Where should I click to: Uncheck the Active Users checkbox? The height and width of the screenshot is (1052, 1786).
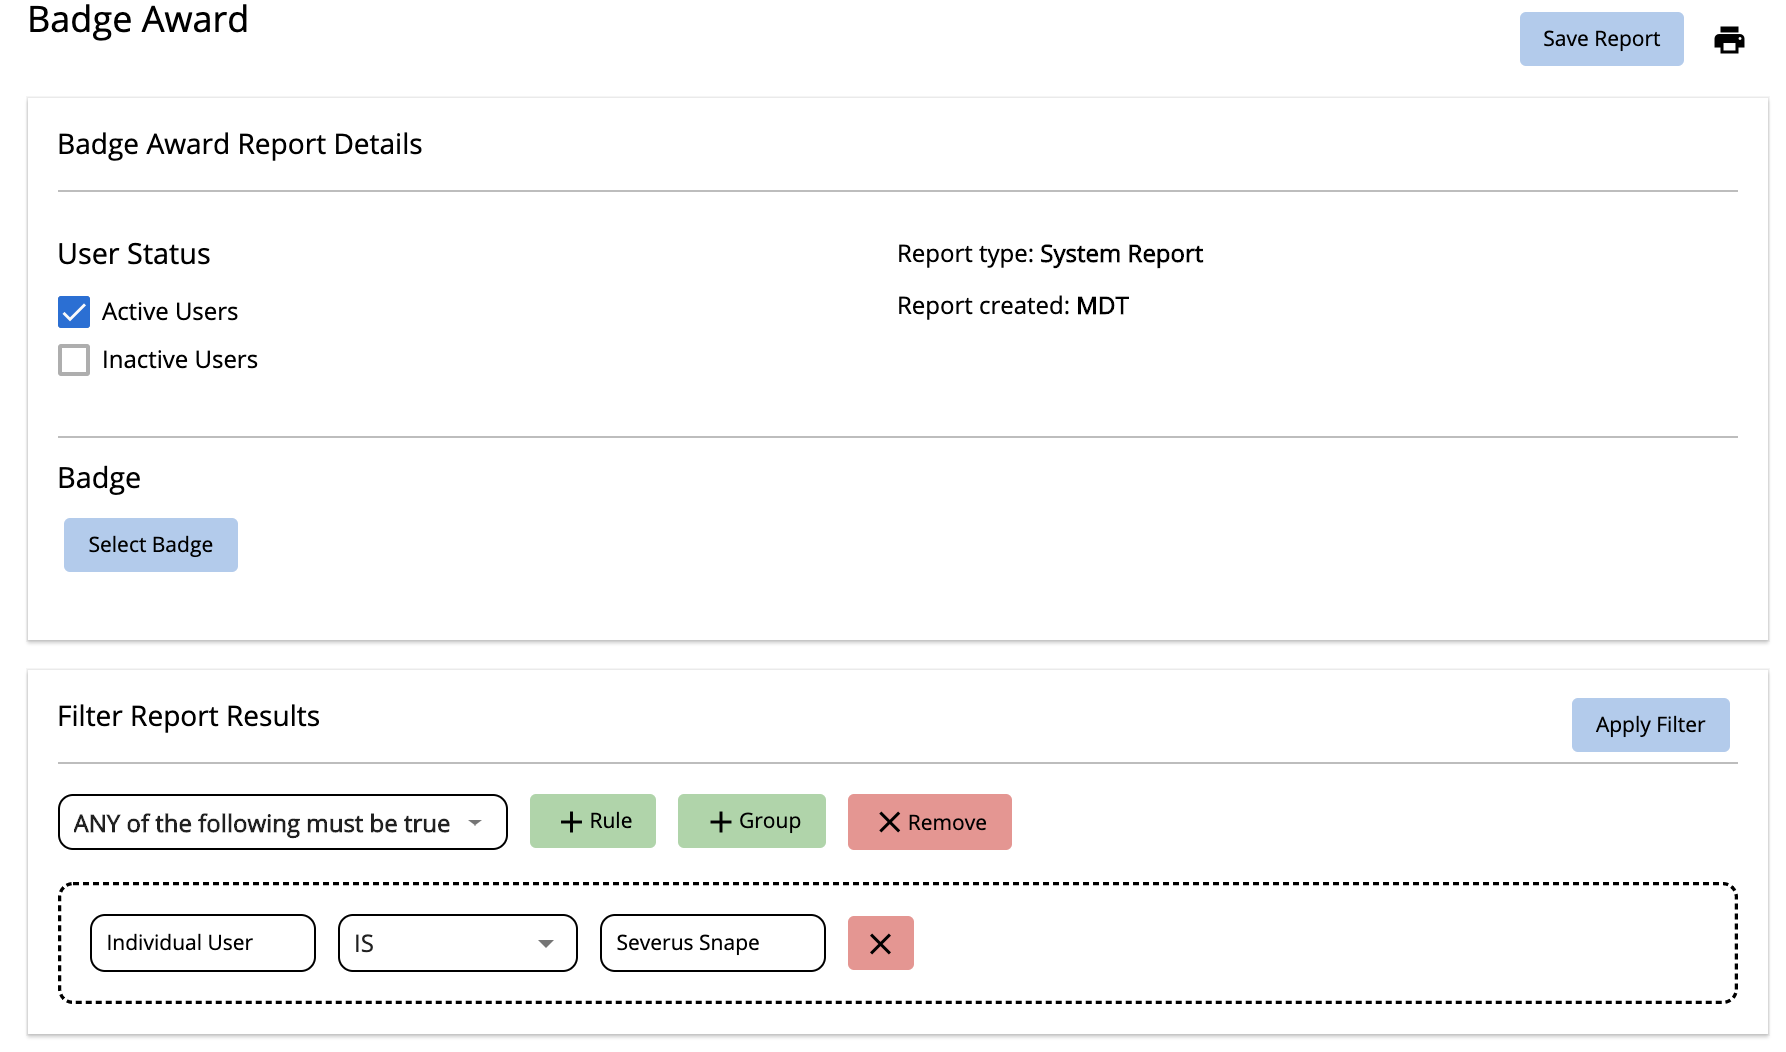click(x=74, y=312)
